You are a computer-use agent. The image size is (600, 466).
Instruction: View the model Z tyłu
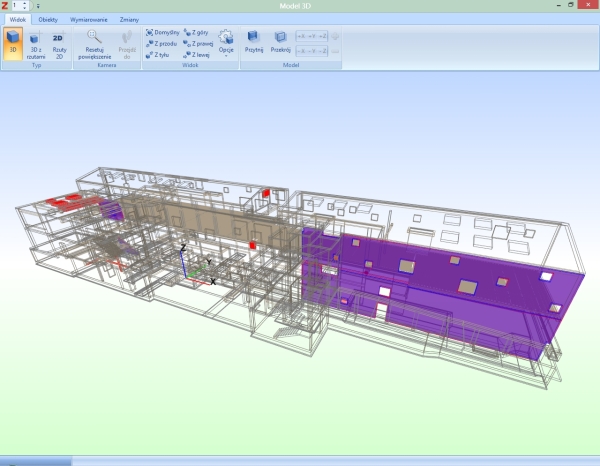point(161,55)
